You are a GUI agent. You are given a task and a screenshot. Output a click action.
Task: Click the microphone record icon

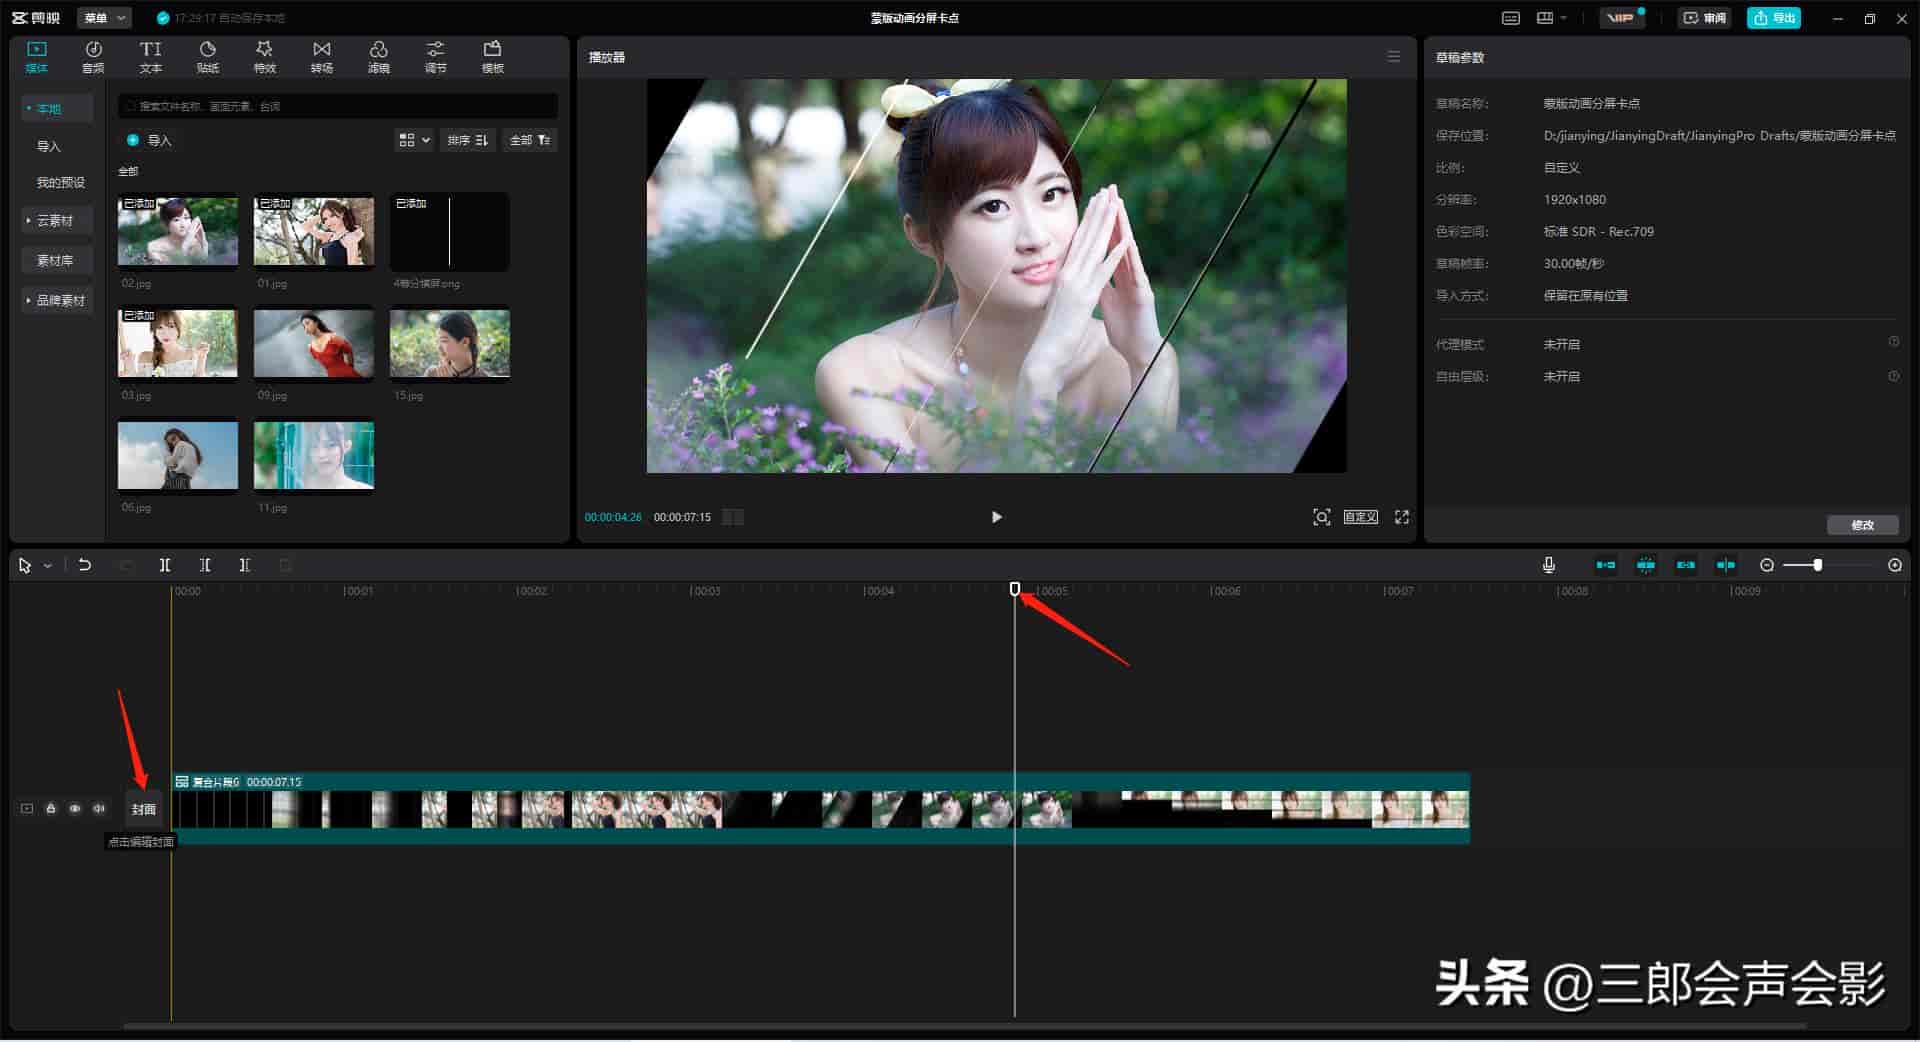pos(1549,565)
